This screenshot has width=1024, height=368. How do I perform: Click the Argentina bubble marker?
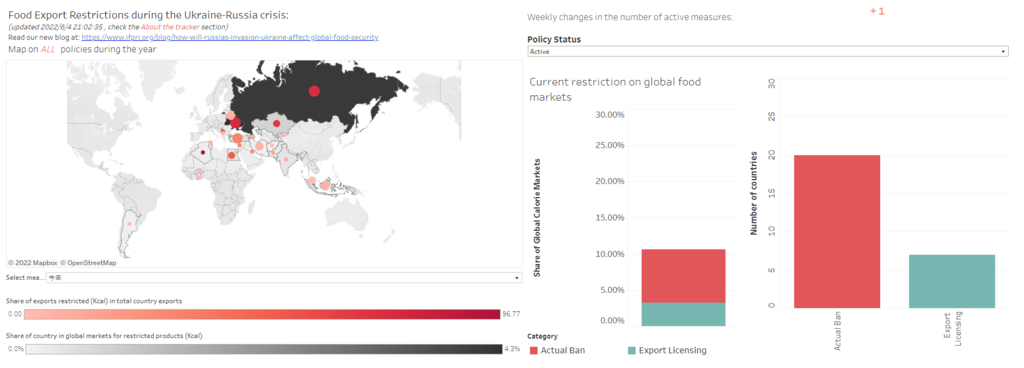[x=130, y=224]
